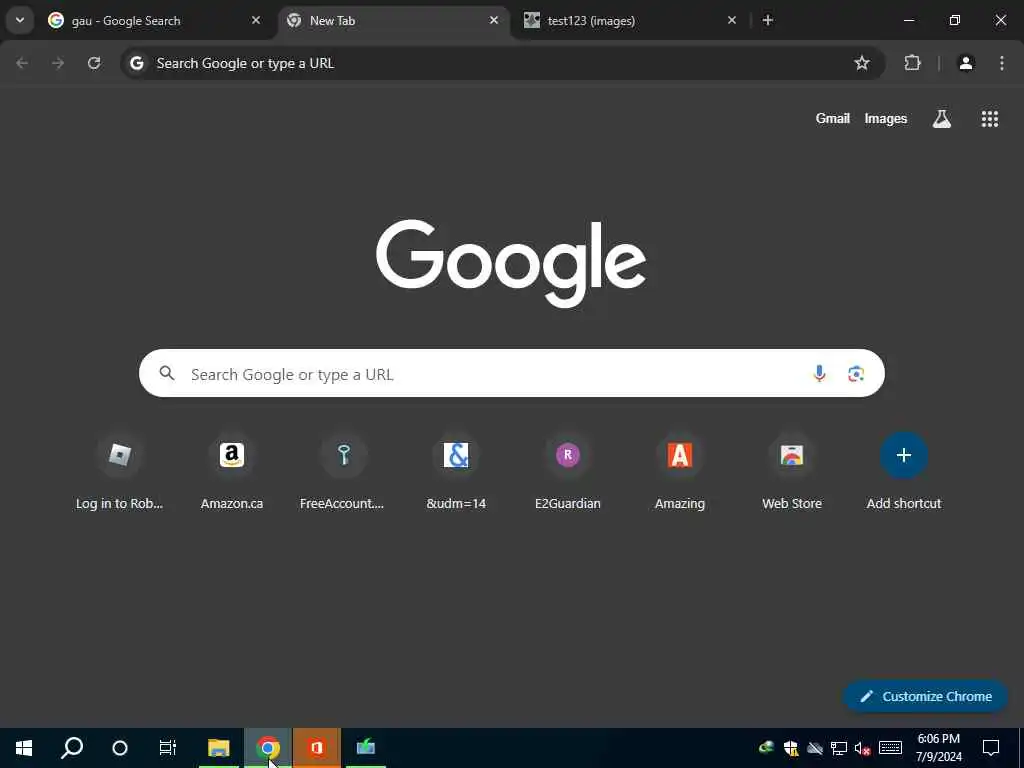Open the Log in to Rob... shortcut
The image size is (1024, 768).
[120, 473]
